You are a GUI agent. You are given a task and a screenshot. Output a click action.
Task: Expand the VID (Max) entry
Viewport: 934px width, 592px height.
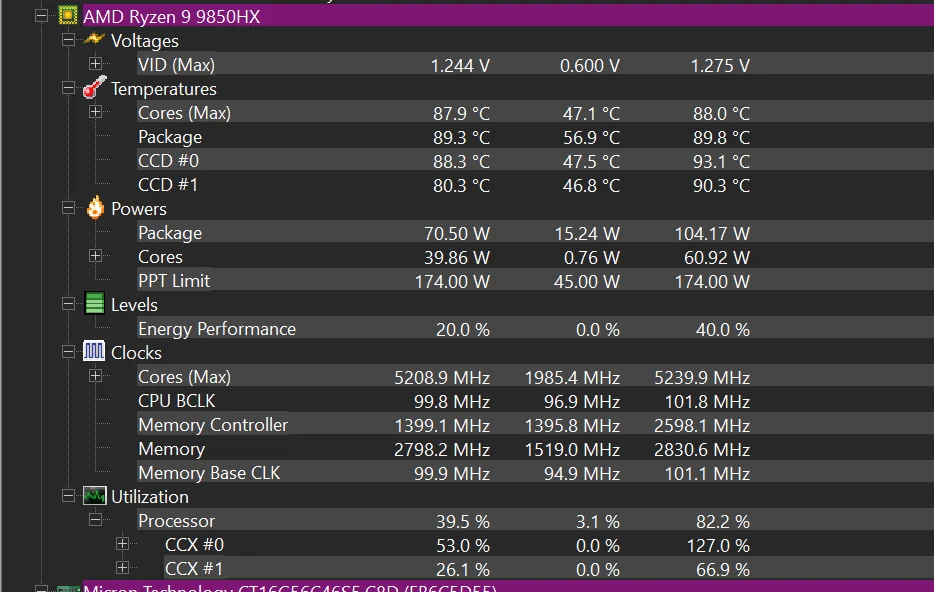tap(95, 63)
